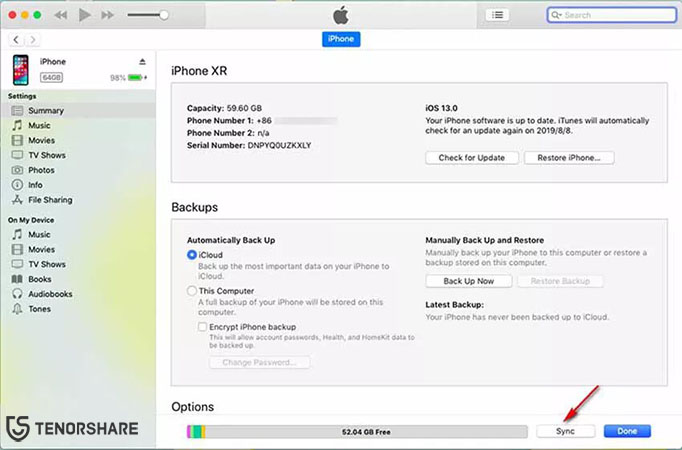Open Audiobooks under On My Device

point(78,294)
